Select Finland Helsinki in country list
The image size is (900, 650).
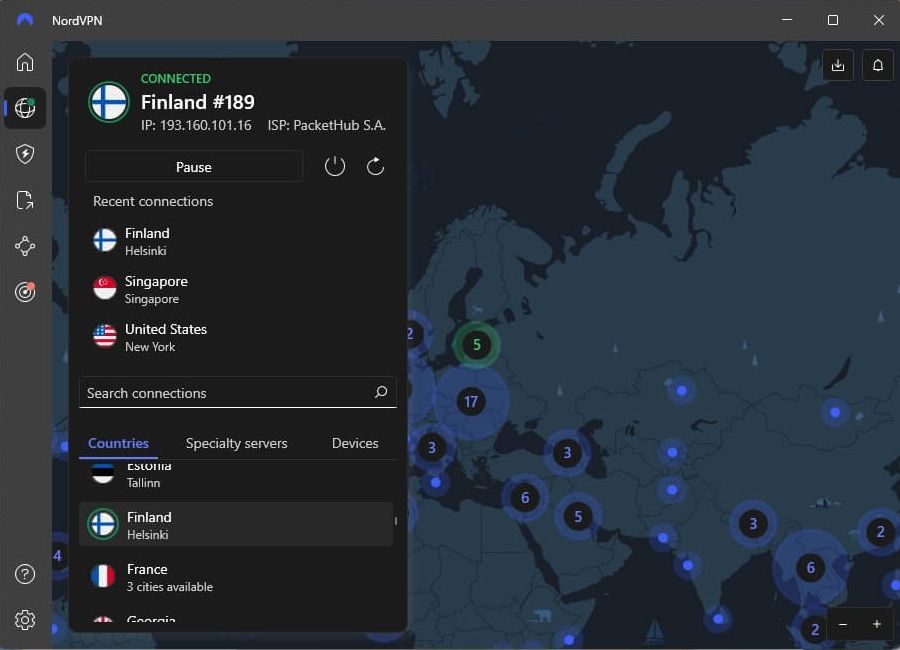pos(236,524)
